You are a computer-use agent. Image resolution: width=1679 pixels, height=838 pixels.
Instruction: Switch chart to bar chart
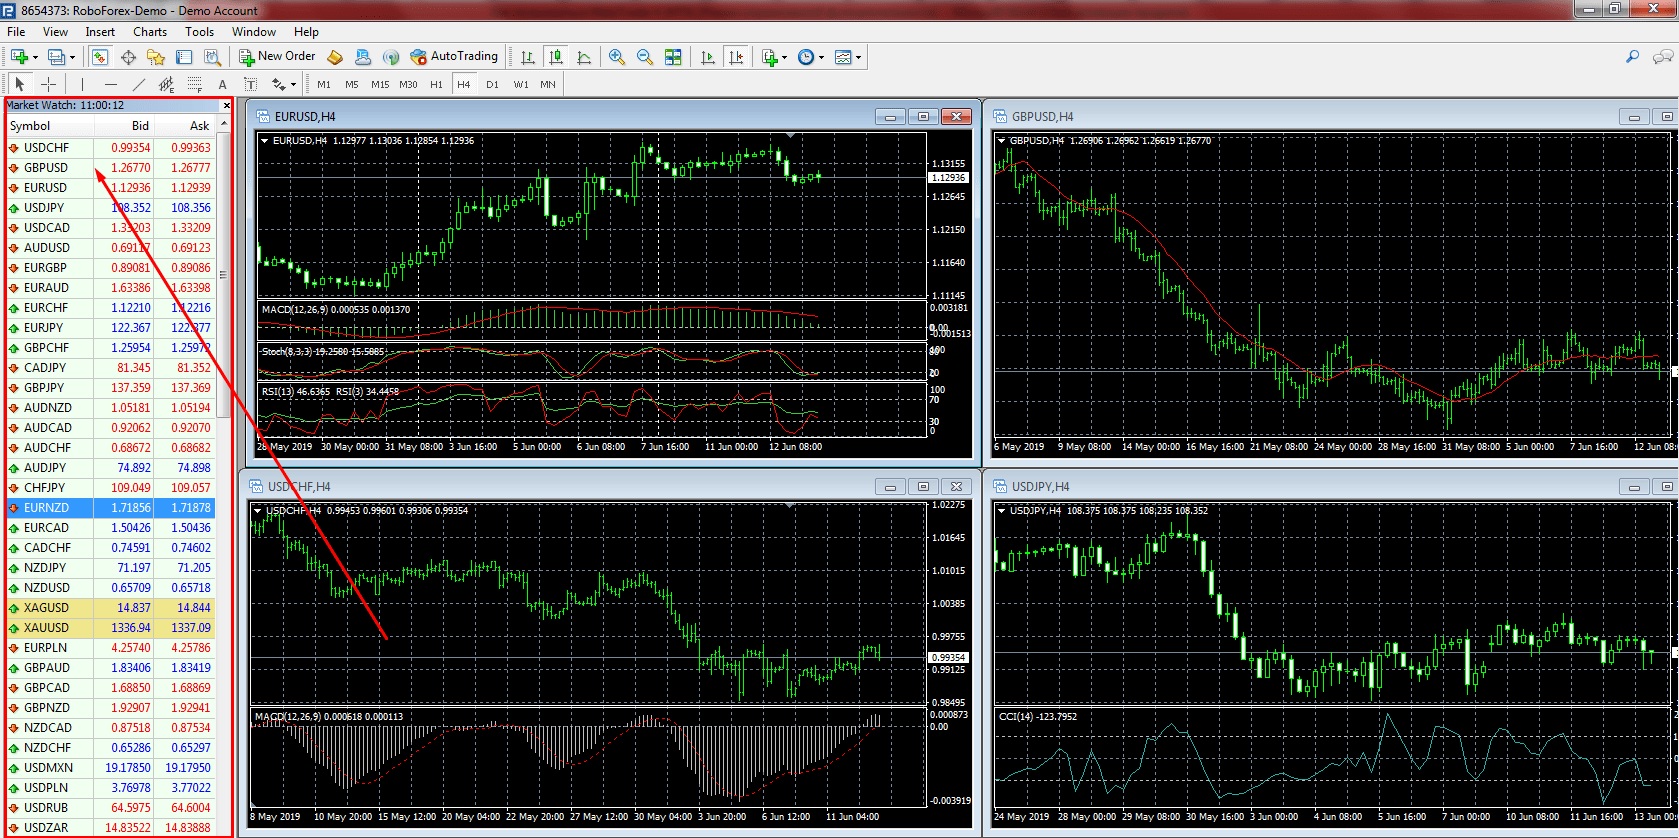pyautogui.click(x=528, y=57)
